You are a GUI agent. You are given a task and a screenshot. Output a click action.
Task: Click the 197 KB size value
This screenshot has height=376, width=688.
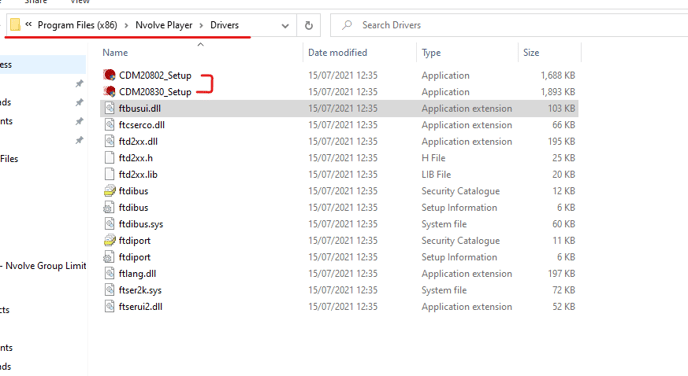[x=561, y=274]
